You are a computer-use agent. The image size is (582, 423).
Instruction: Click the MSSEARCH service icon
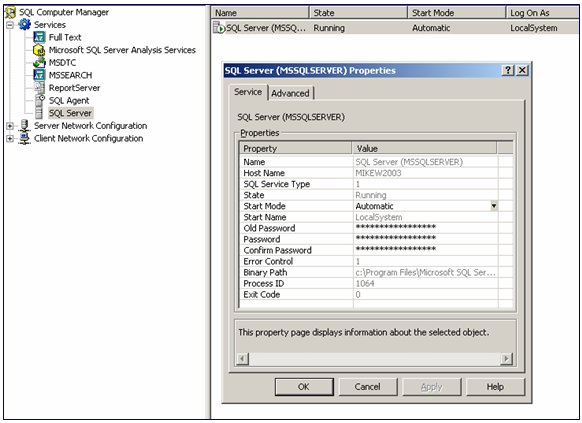coord(39,75)
